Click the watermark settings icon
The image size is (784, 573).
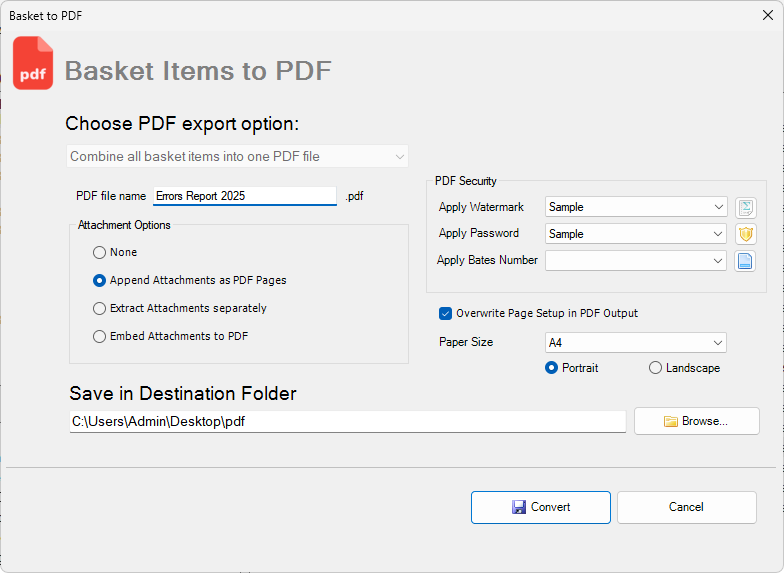[745, 208]
